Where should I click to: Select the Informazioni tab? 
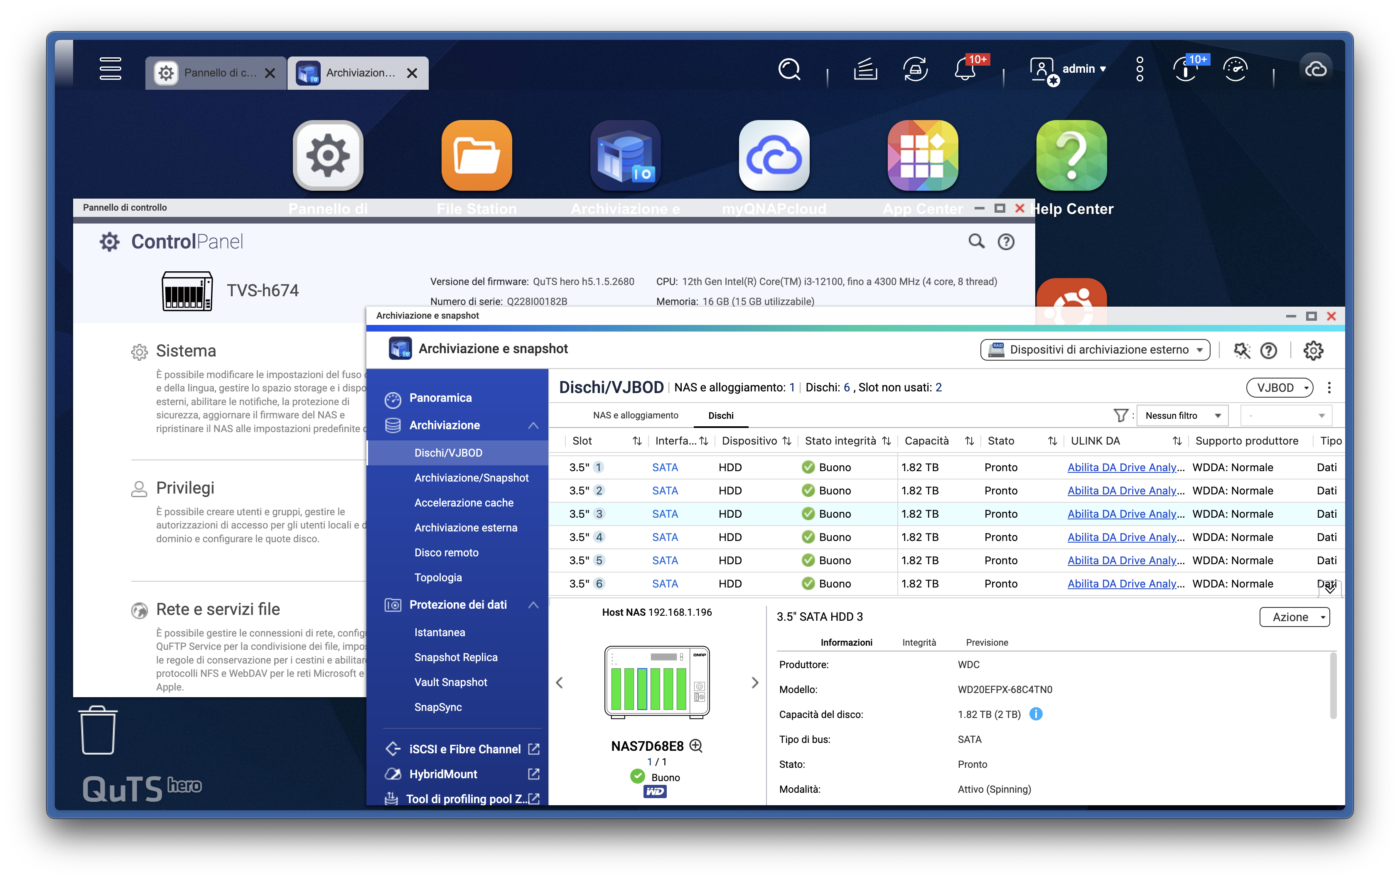pos(846,642)
